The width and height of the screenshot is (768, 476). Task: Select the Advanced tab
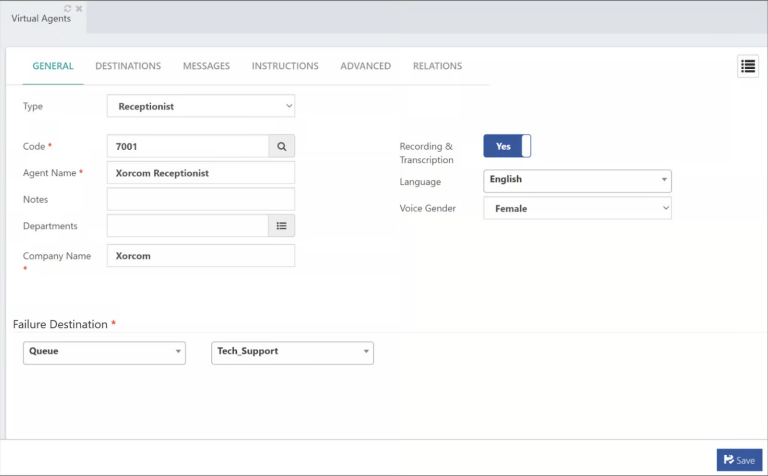click(x=365, y=66)
